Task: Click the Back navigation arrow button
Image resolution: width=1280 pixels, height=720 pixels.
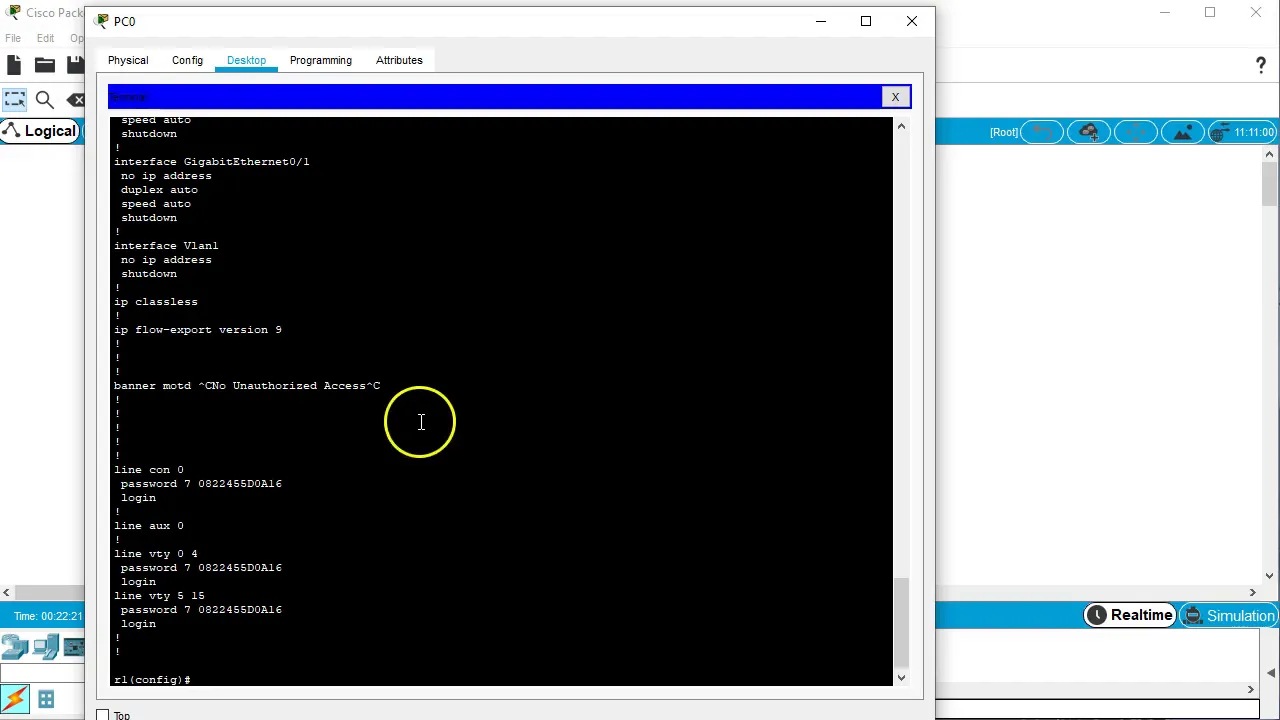Action: (1042, 132)
